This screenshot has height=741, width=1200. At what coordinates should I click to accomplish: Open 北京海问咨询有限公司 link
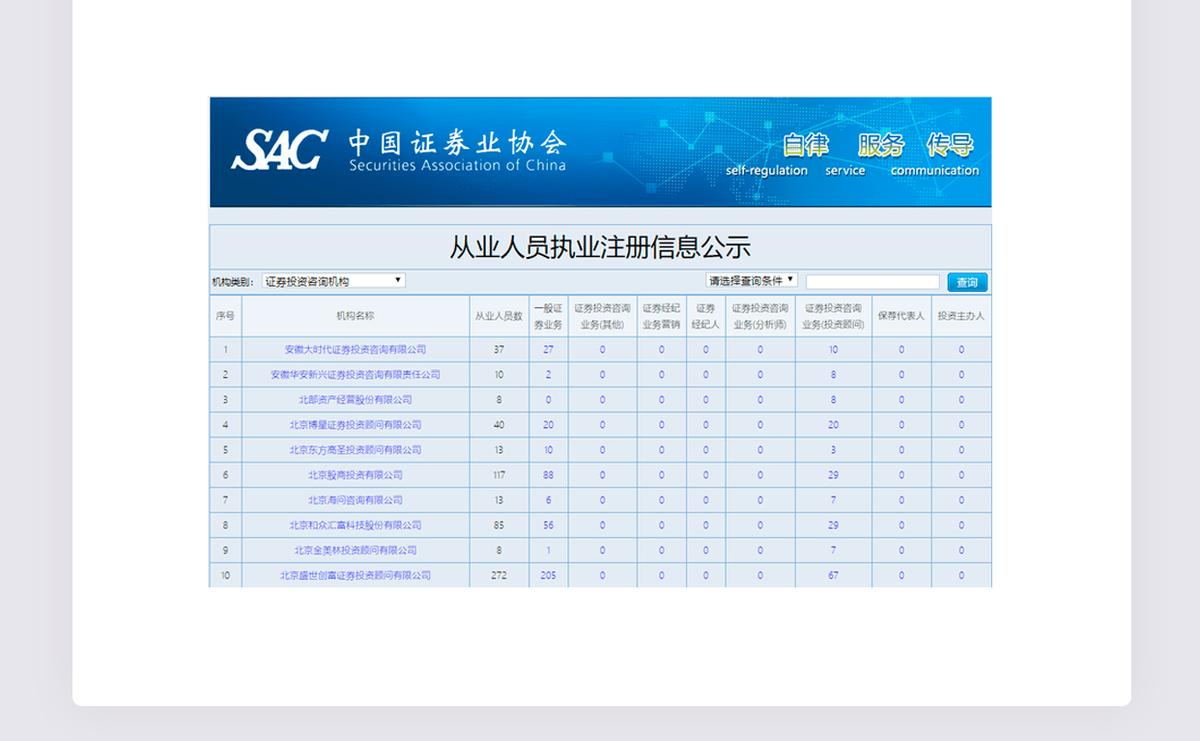(x=355, y=500)
